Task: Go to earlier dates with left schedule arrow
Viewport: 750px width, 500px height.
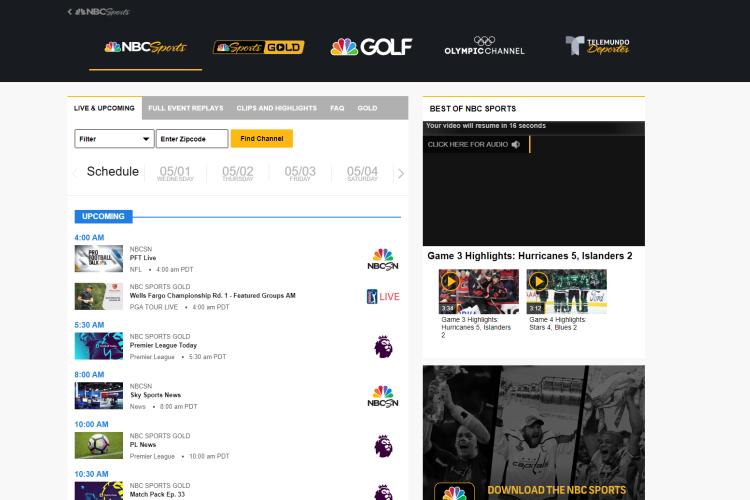Action: pos(76,173)
